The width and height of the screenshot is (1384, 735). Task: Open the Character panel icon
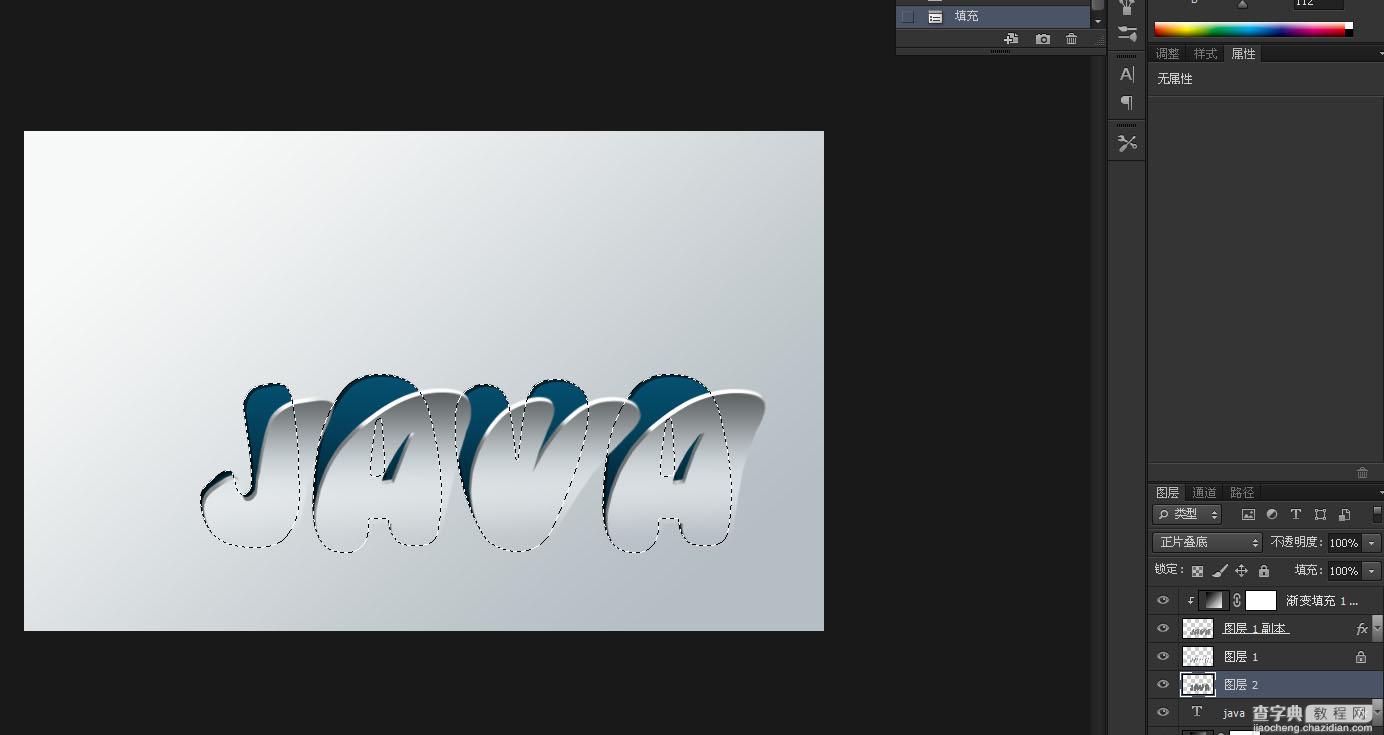[x=1127, y=74]
